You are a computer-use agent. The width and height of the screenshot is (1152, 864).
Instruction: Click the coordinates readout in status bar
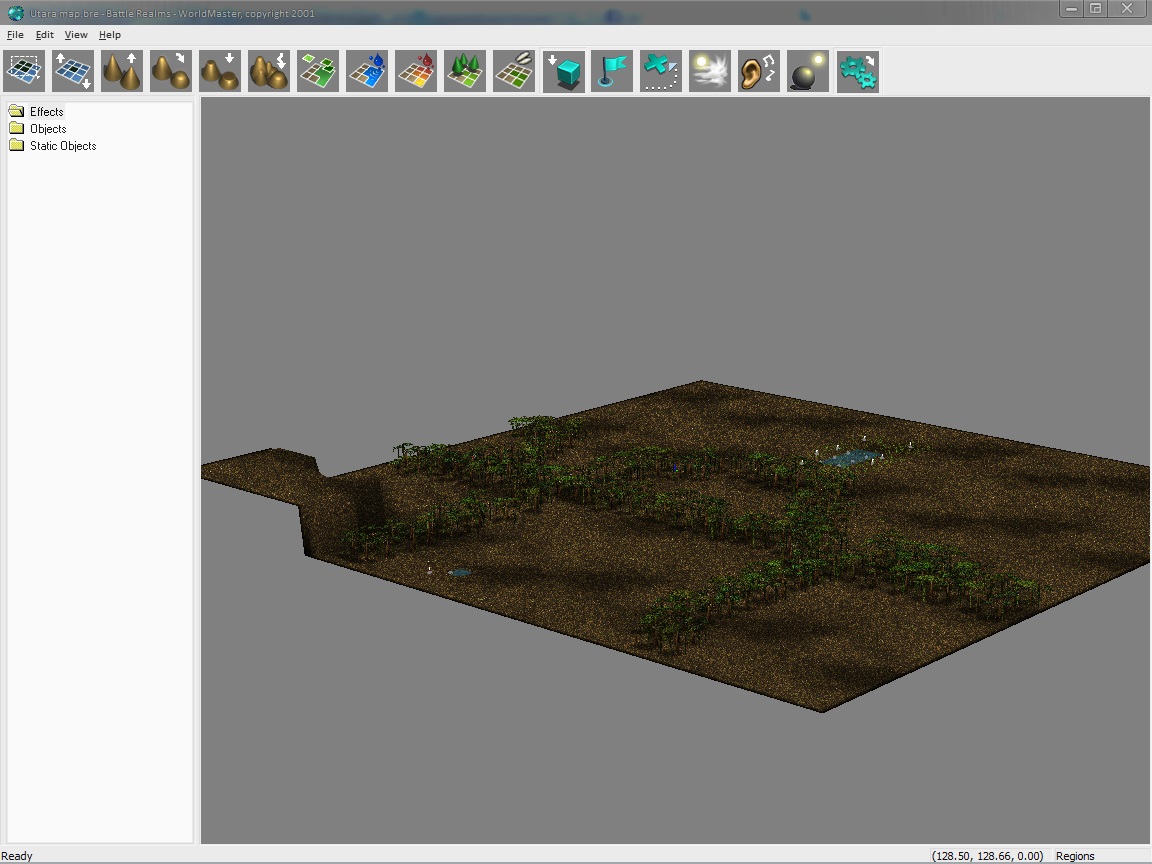(987, 856)
